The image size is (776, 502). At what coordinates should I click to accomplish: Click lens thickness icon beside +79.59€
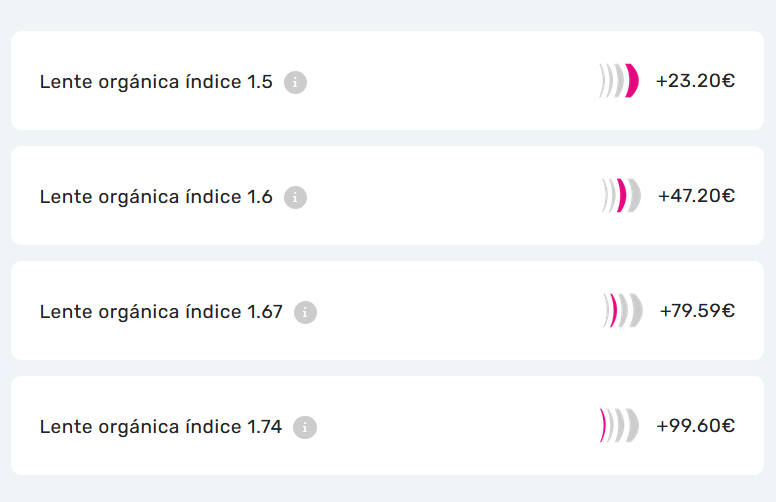pyautogui.click(x=623, y=310)
